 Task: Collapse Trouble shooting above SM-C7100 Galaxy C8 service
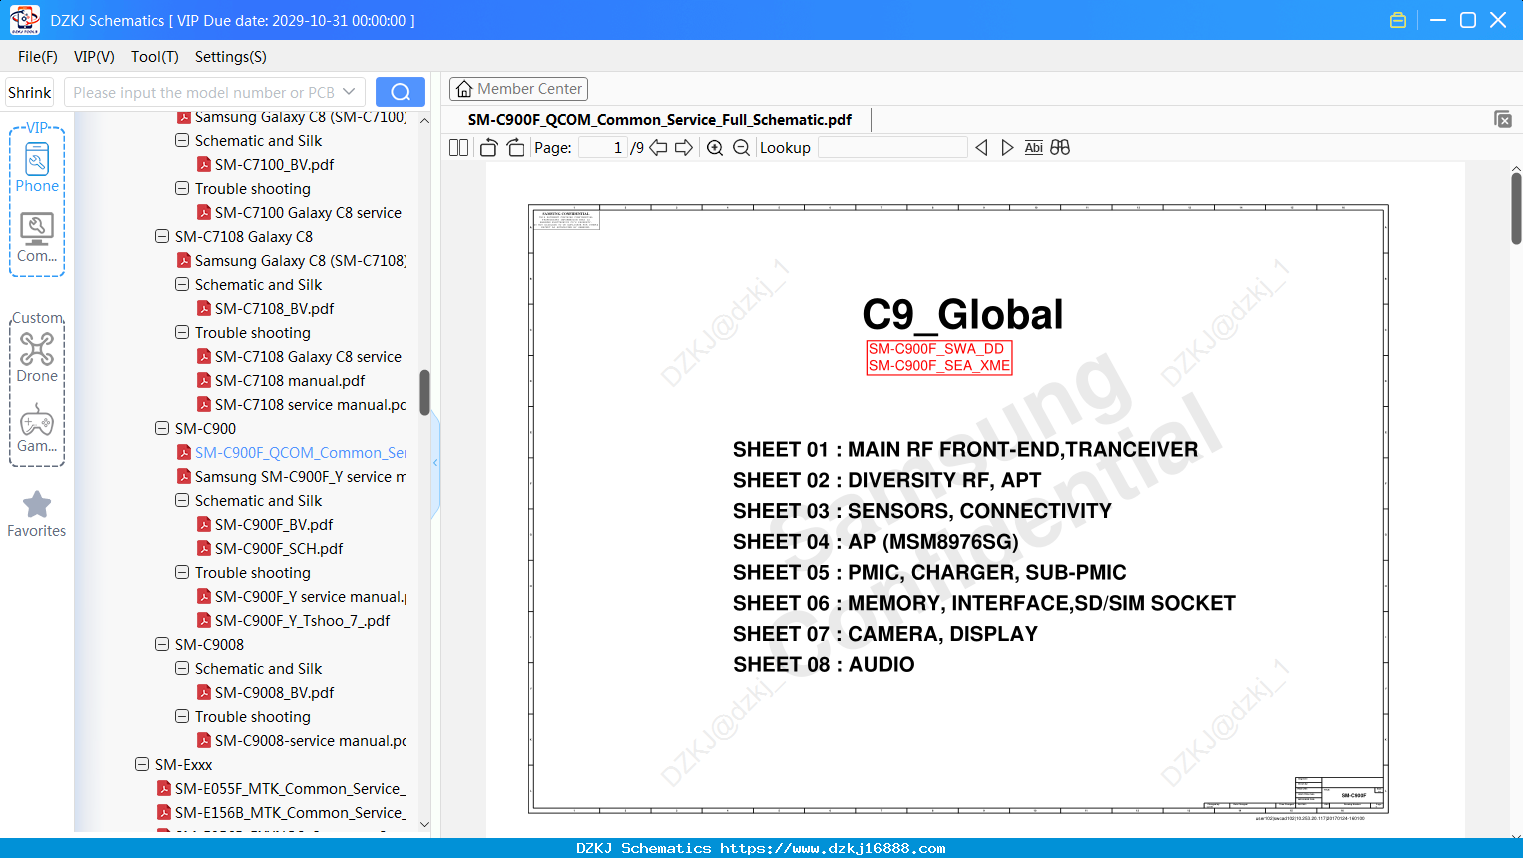[182, 188]
